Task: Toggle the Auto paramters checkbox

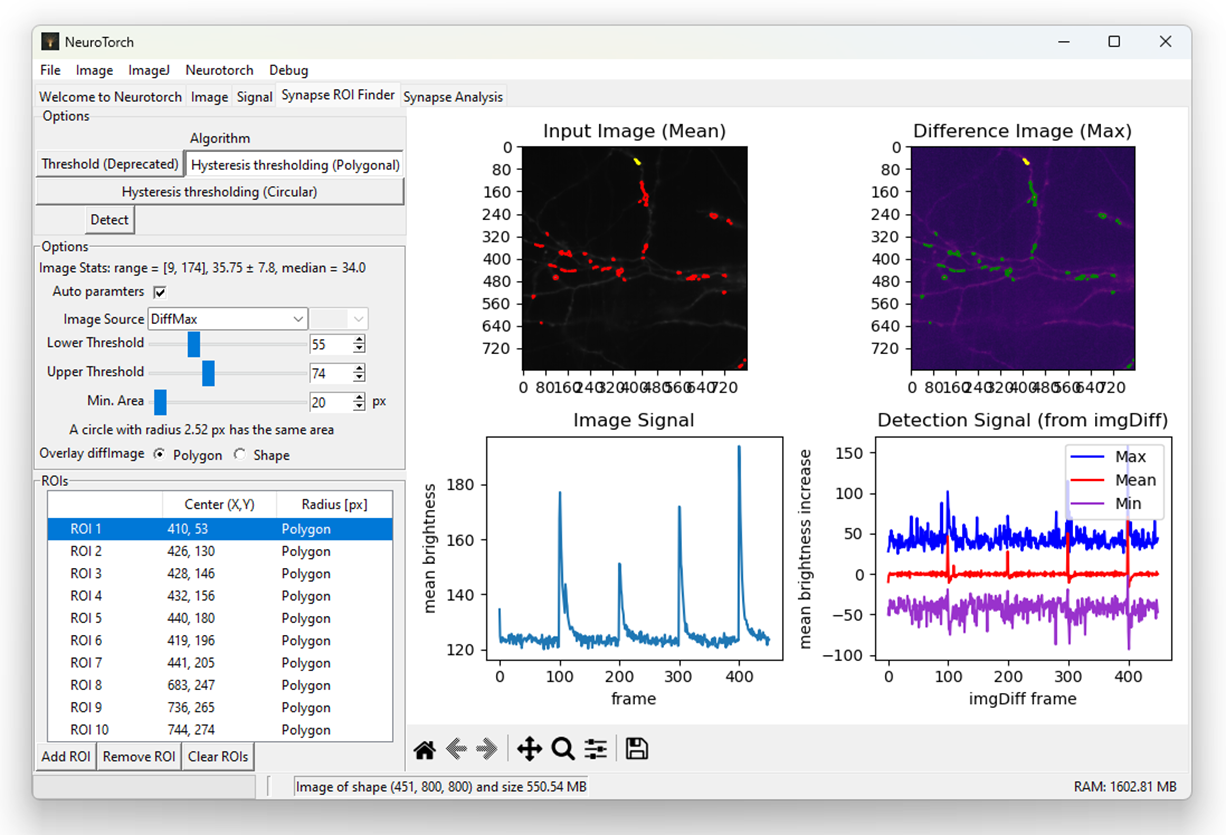Action: tap(160, 292)
